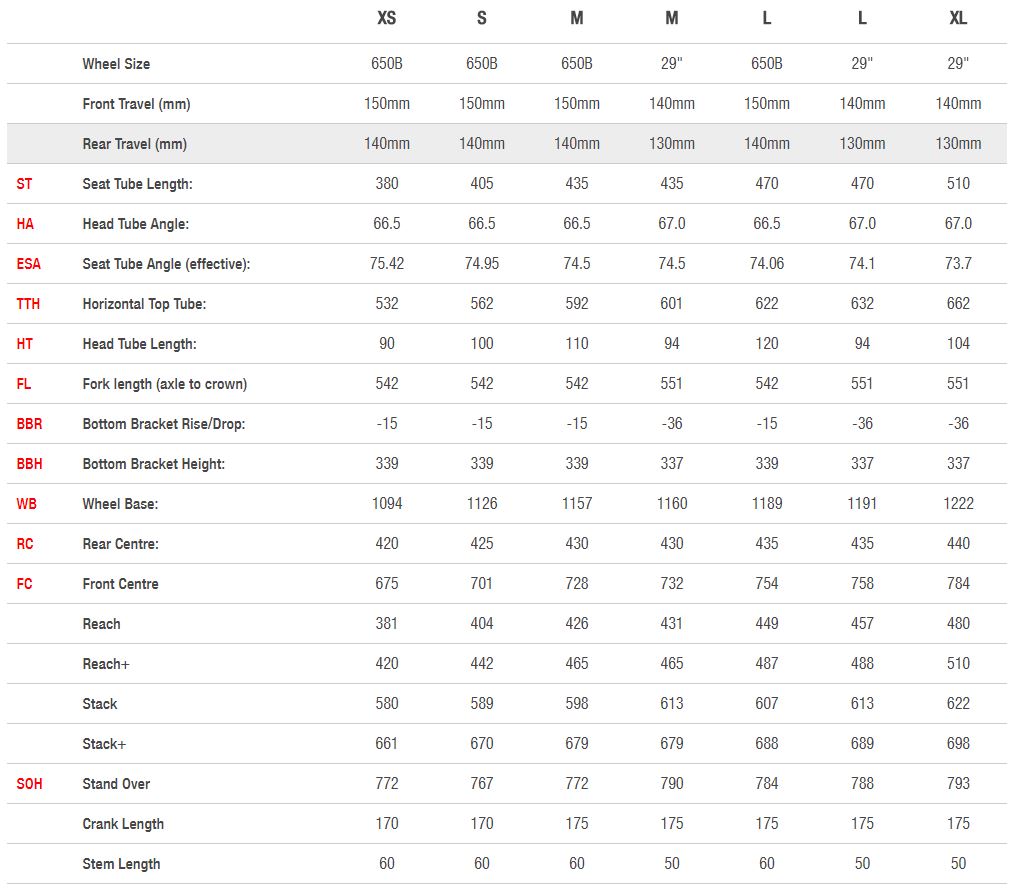This screenshot has width=1013, height=888.
Task: Click the S size column header
Action: (482, 18)
